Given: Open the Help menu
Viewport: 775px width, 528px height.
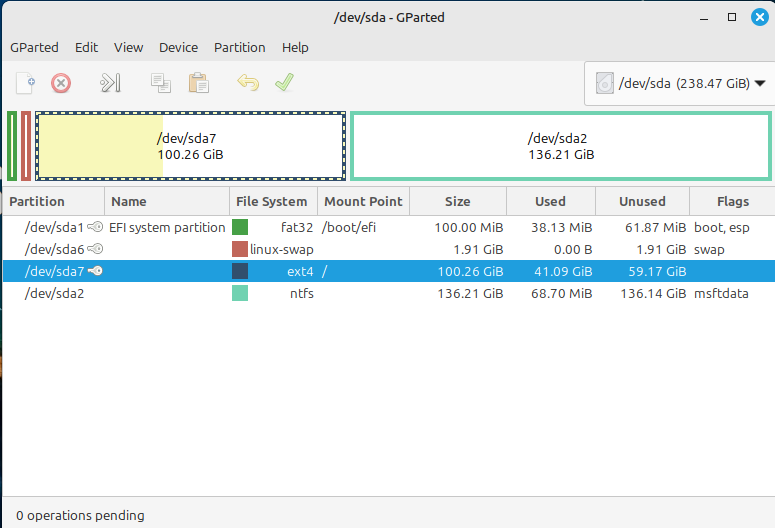Looking at the screenshot, I should [x=295, y=47].
